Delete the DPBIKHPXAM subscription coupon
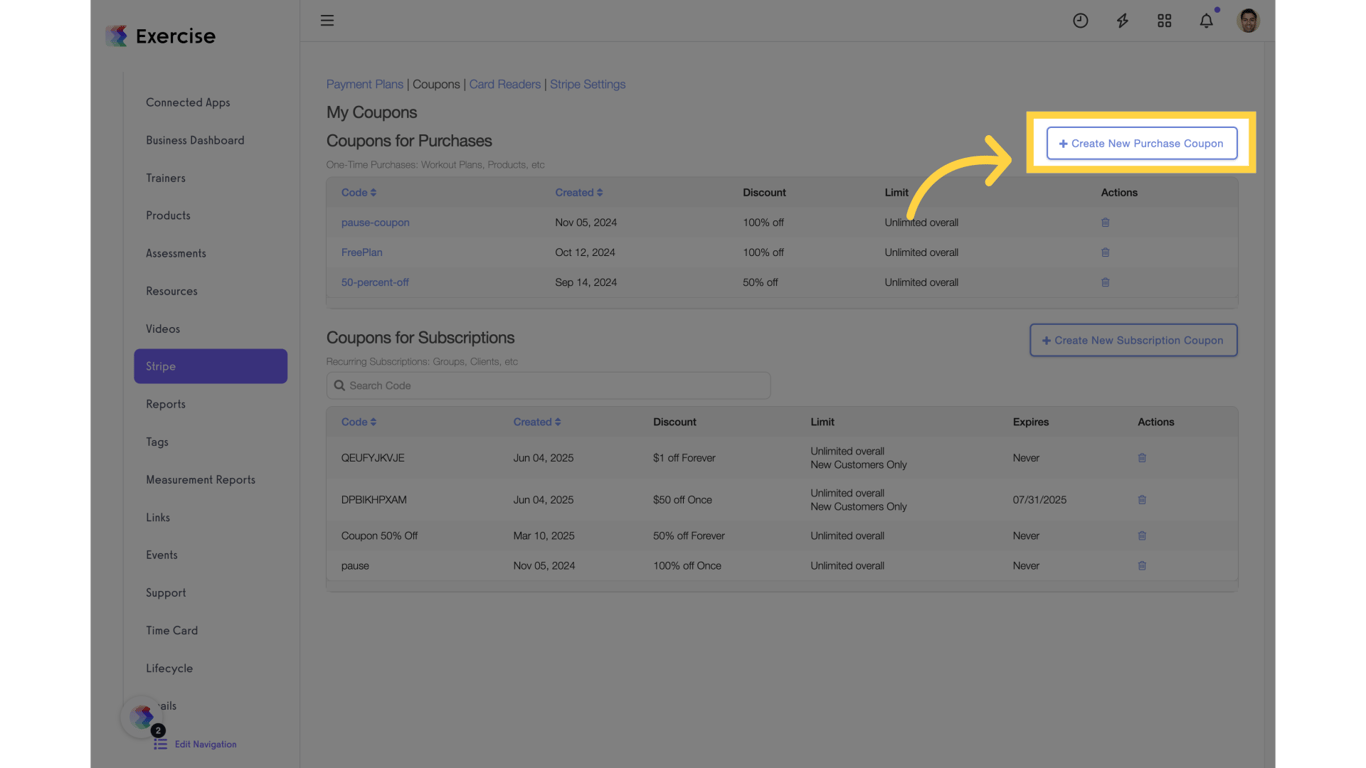 point(1142,500)
